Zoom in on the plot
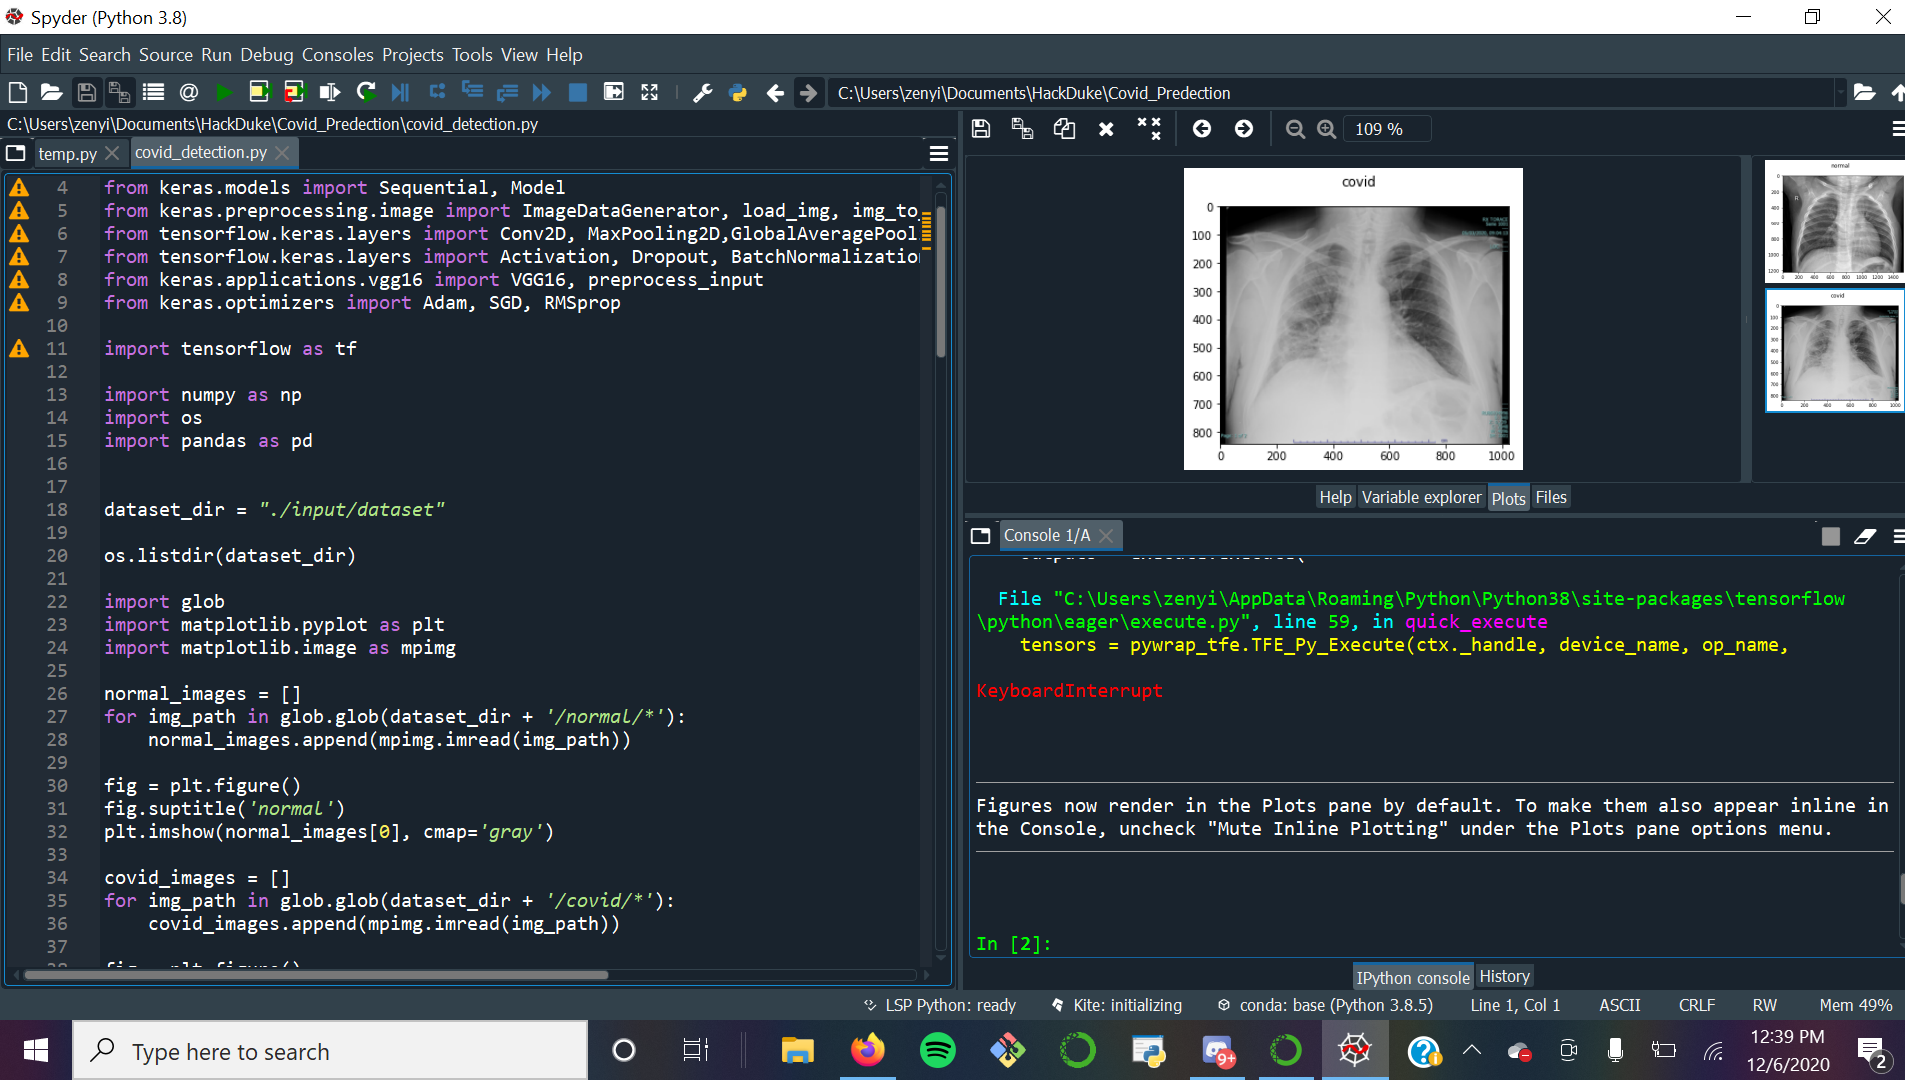This screenshot has width=1905, height=1080. 1327,129
